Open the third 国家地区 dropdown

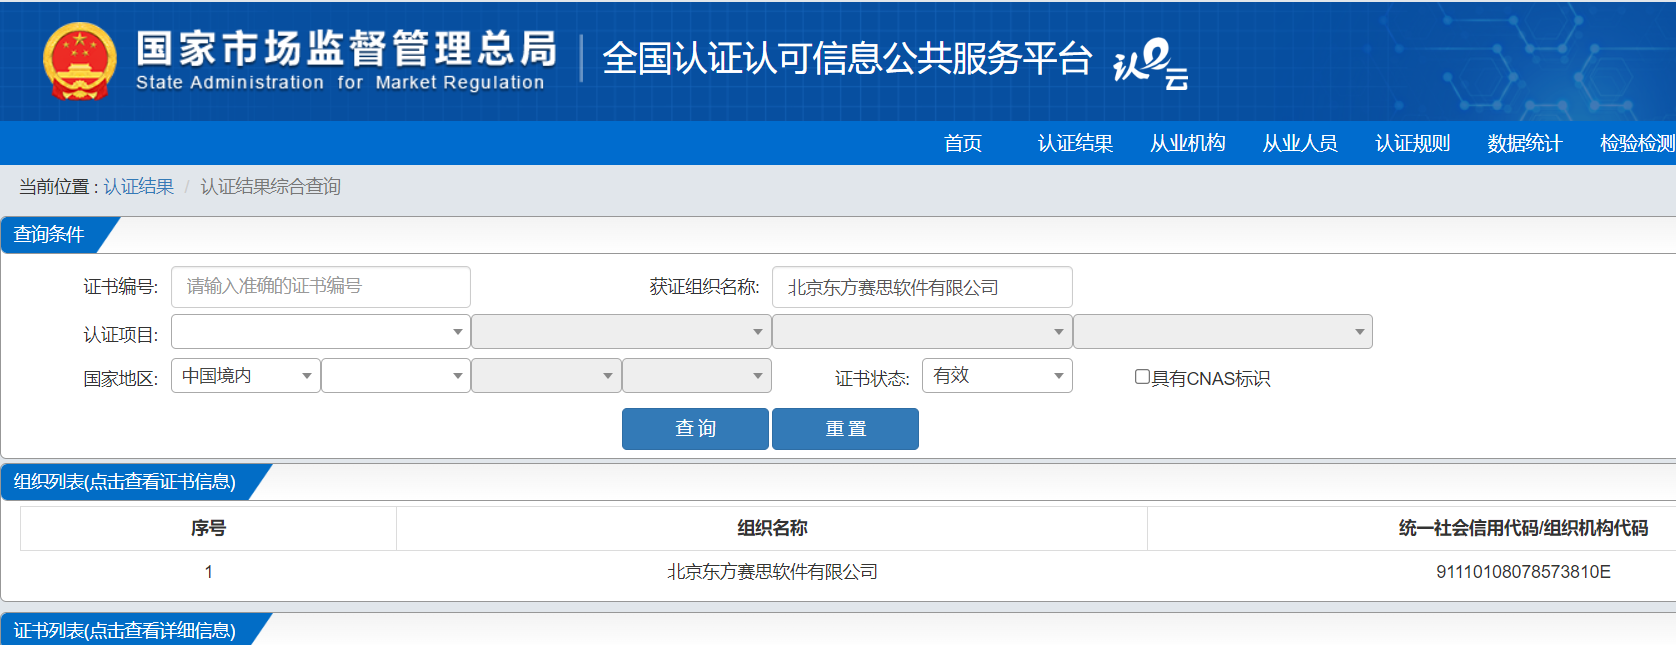coord(546,376)
